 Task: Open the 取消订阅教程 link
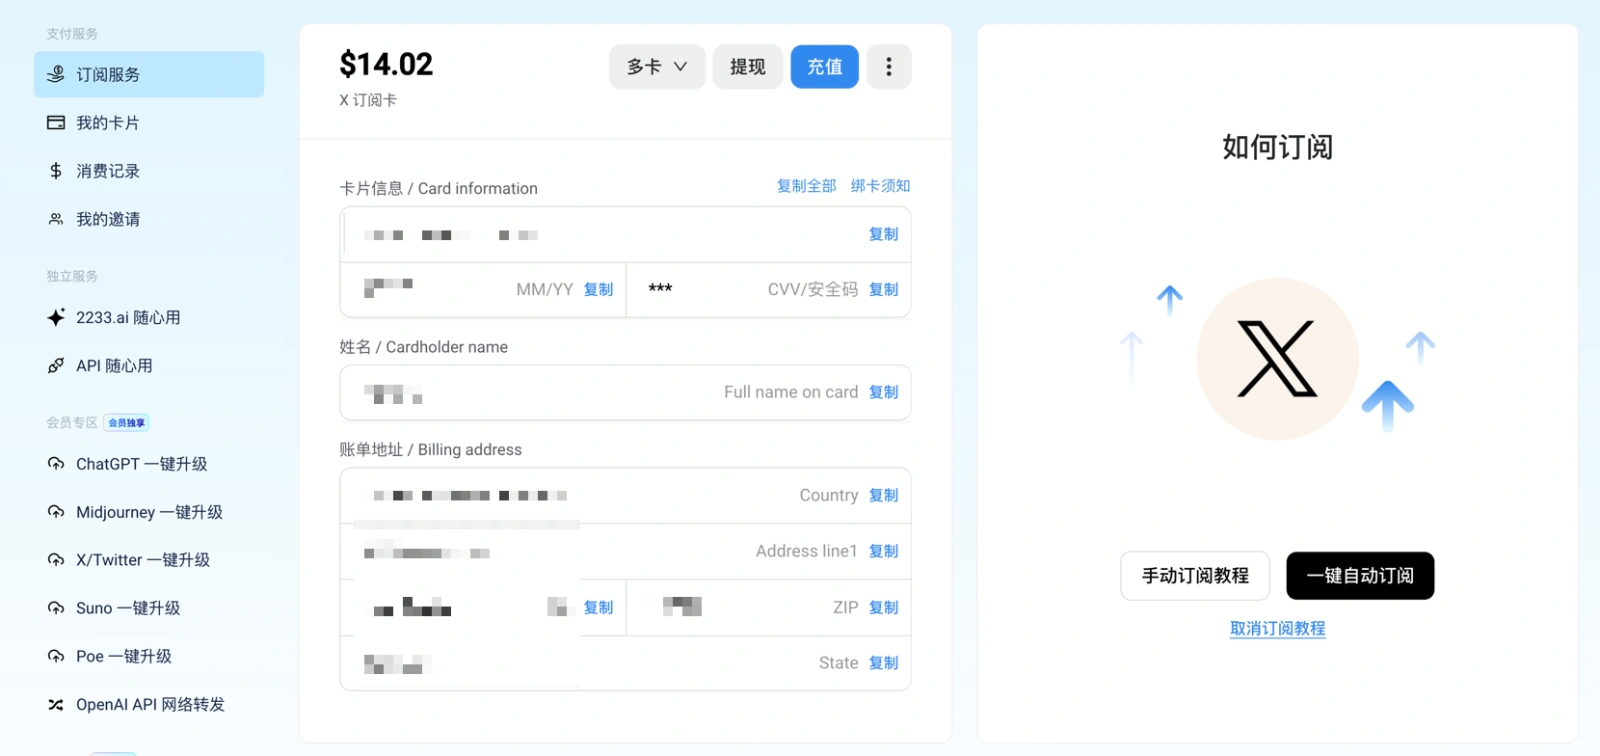(x=1278, y=629)
